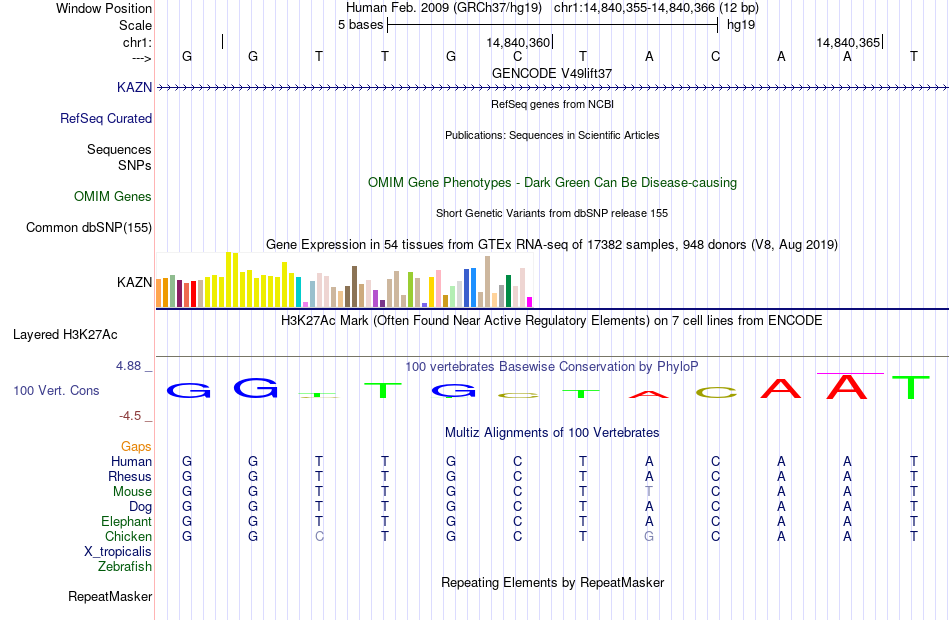The height and width of the screenshot is (620, 950).
Task: Open the RefSeq Curated track label
Action: (x=105, y=118)
